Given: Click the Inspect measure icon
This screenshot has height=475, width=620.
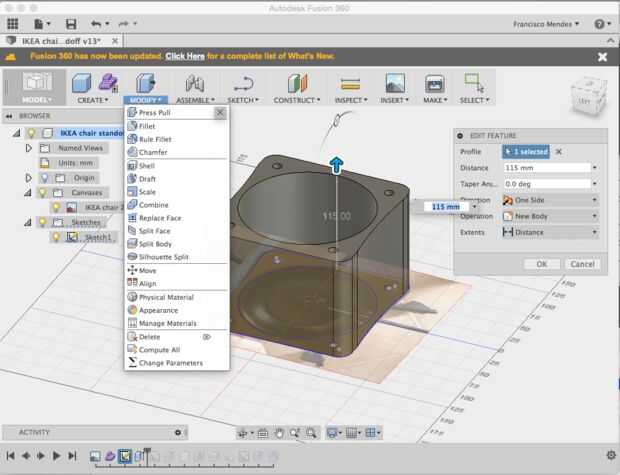Looking at the screenshot, I should (x=349, y=84).
